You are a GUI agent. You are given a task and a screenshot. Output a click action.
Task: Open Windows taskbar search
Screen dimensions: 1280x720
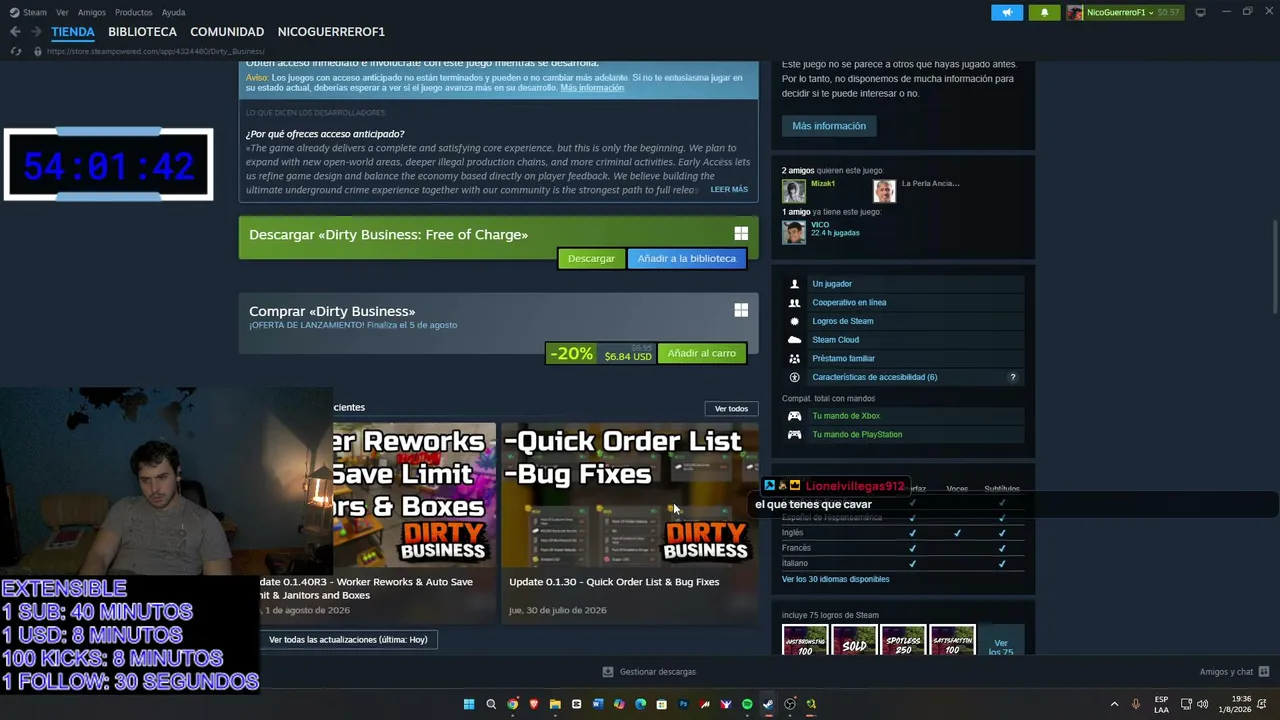point(491,704)
